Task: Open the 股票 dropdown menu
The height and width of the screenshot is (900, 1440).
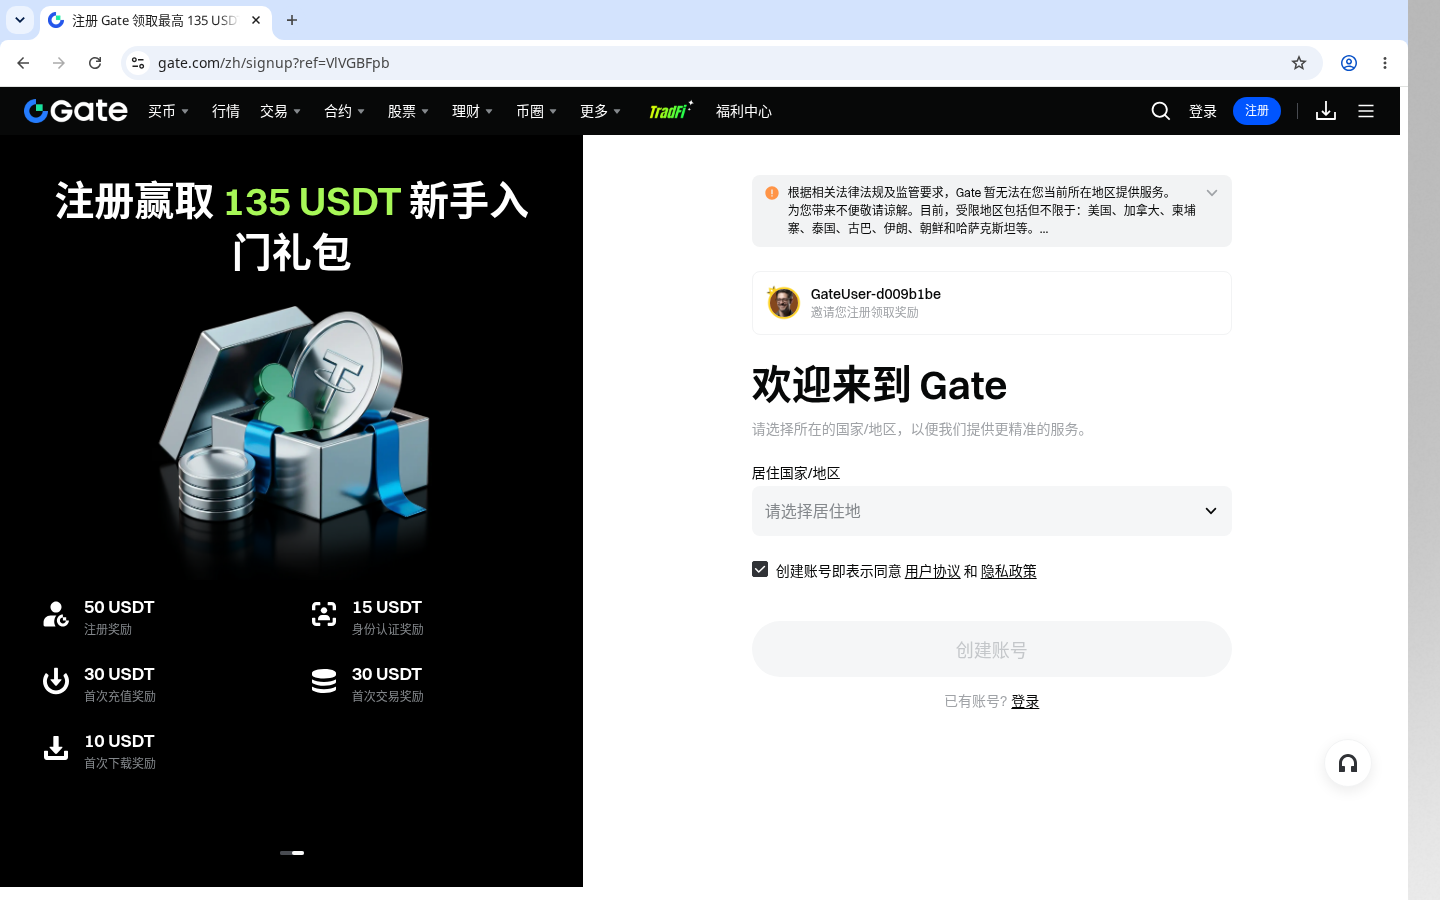Action: point(408,111)
